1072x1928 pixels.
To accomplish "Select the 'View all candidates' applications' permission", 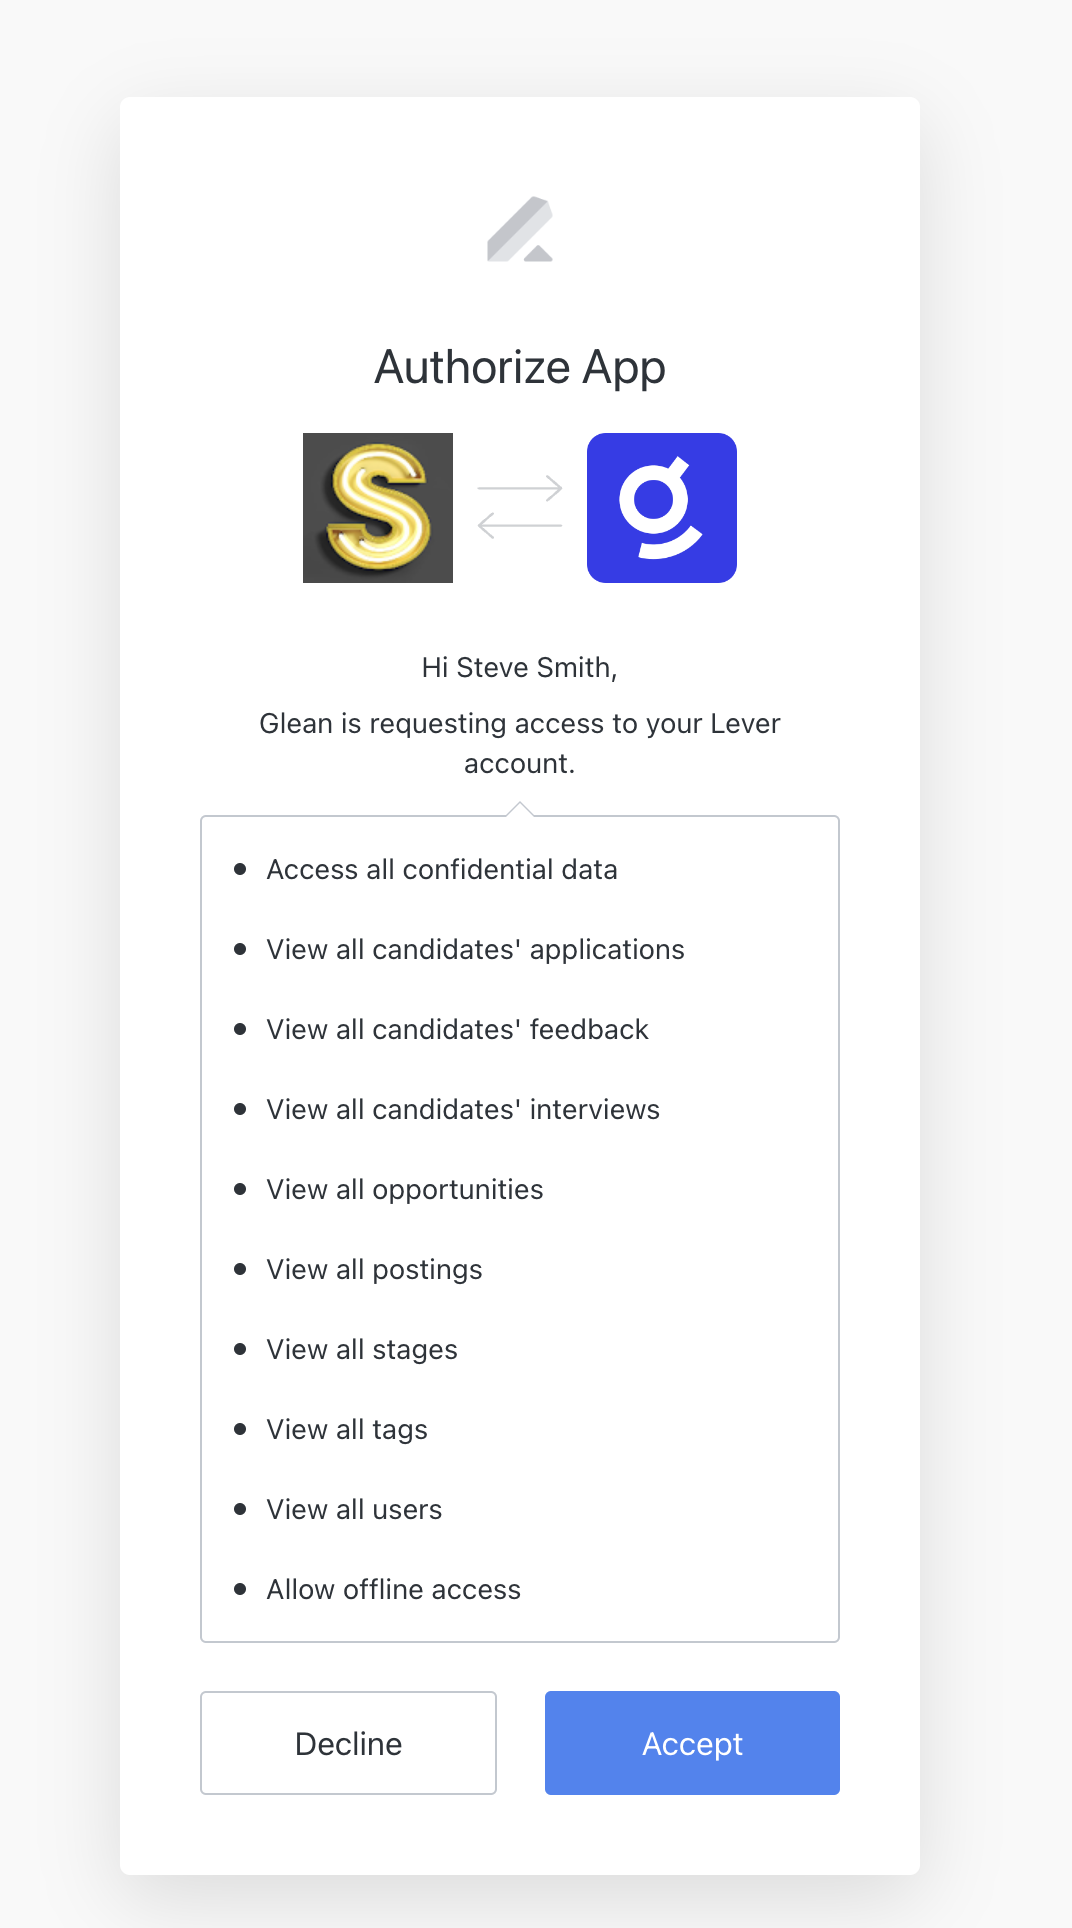I will 474,950.
